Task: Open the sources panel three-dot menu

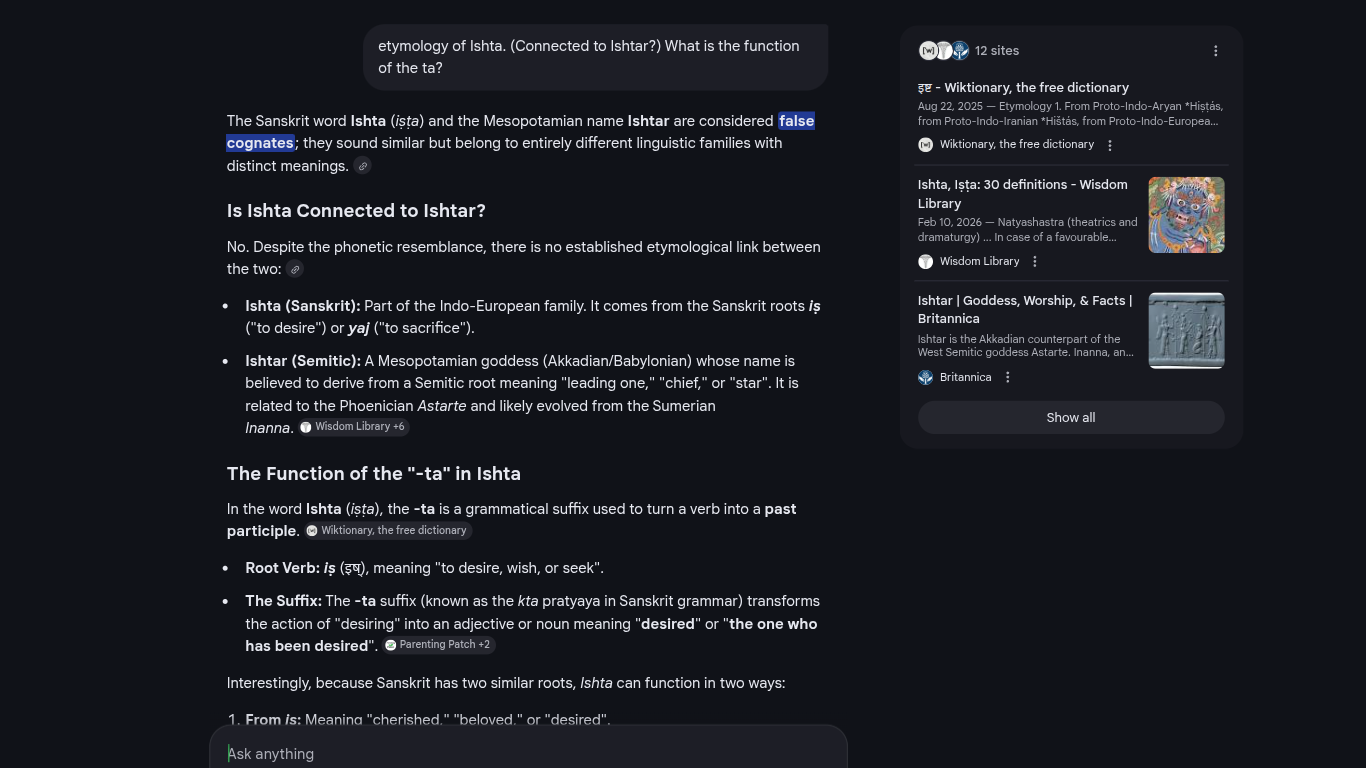Action: tap(1215, 51)
